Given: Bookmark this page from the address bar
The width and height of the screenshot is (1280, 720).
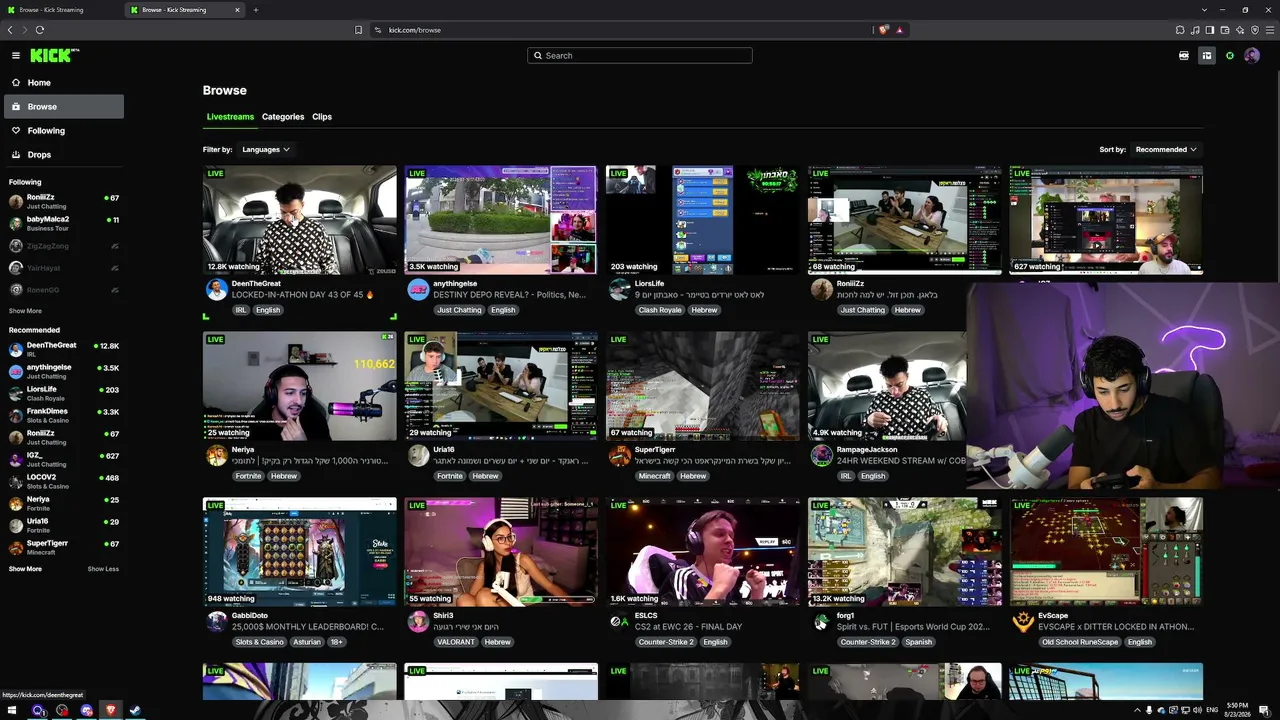Looking at the screenshot, I should point(359,30).
